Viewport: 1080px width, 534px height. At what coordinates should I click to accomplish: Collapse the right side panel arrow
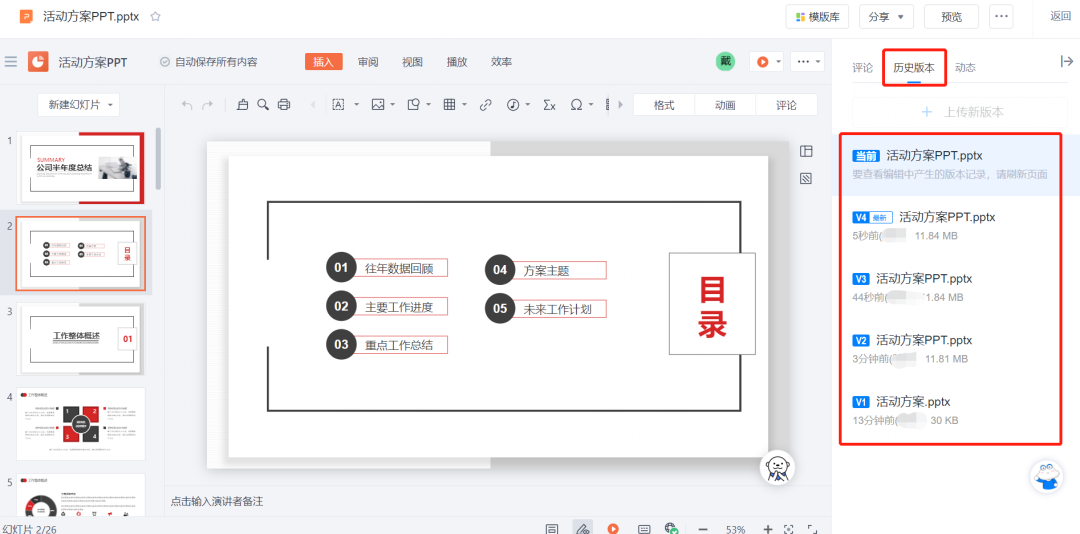pyautogui.click(x=1066, y=61)
